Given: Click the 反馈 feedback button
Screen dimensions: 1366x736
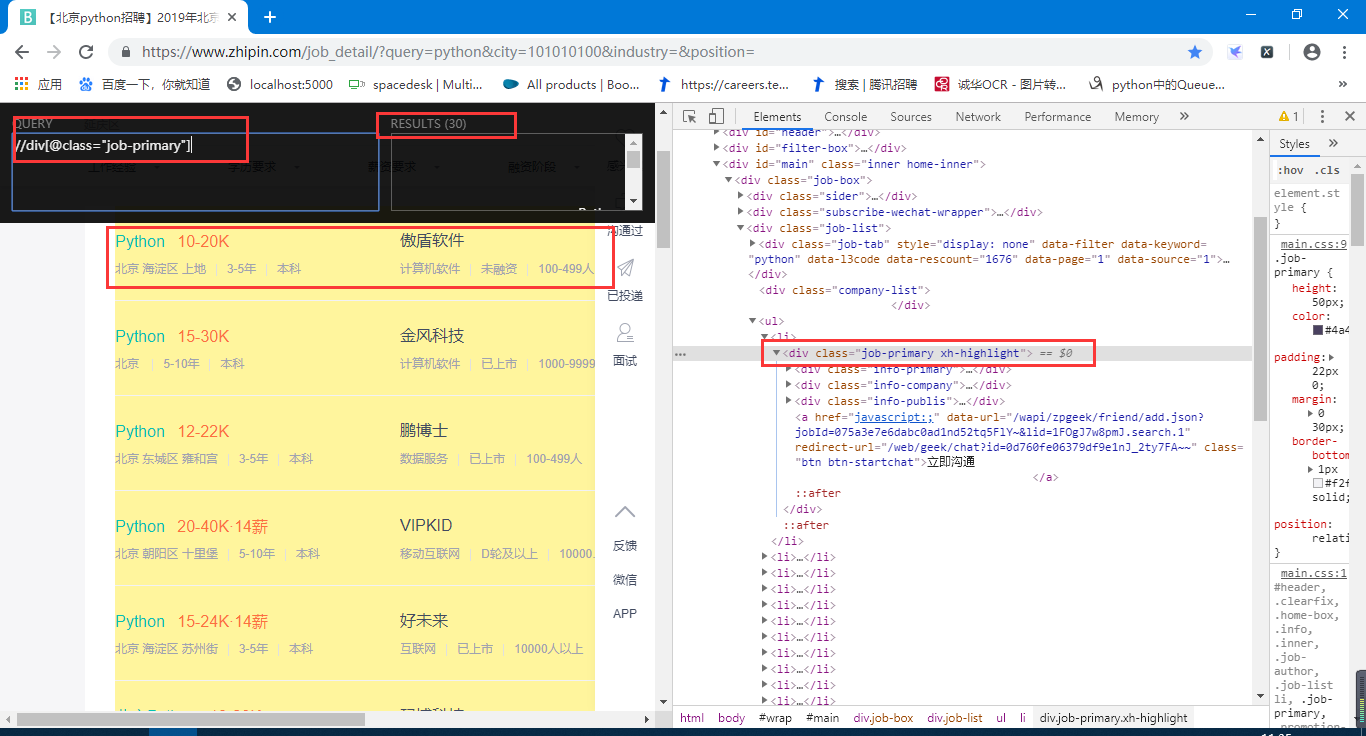Looking at the screenshot, I should coord(624,545).
